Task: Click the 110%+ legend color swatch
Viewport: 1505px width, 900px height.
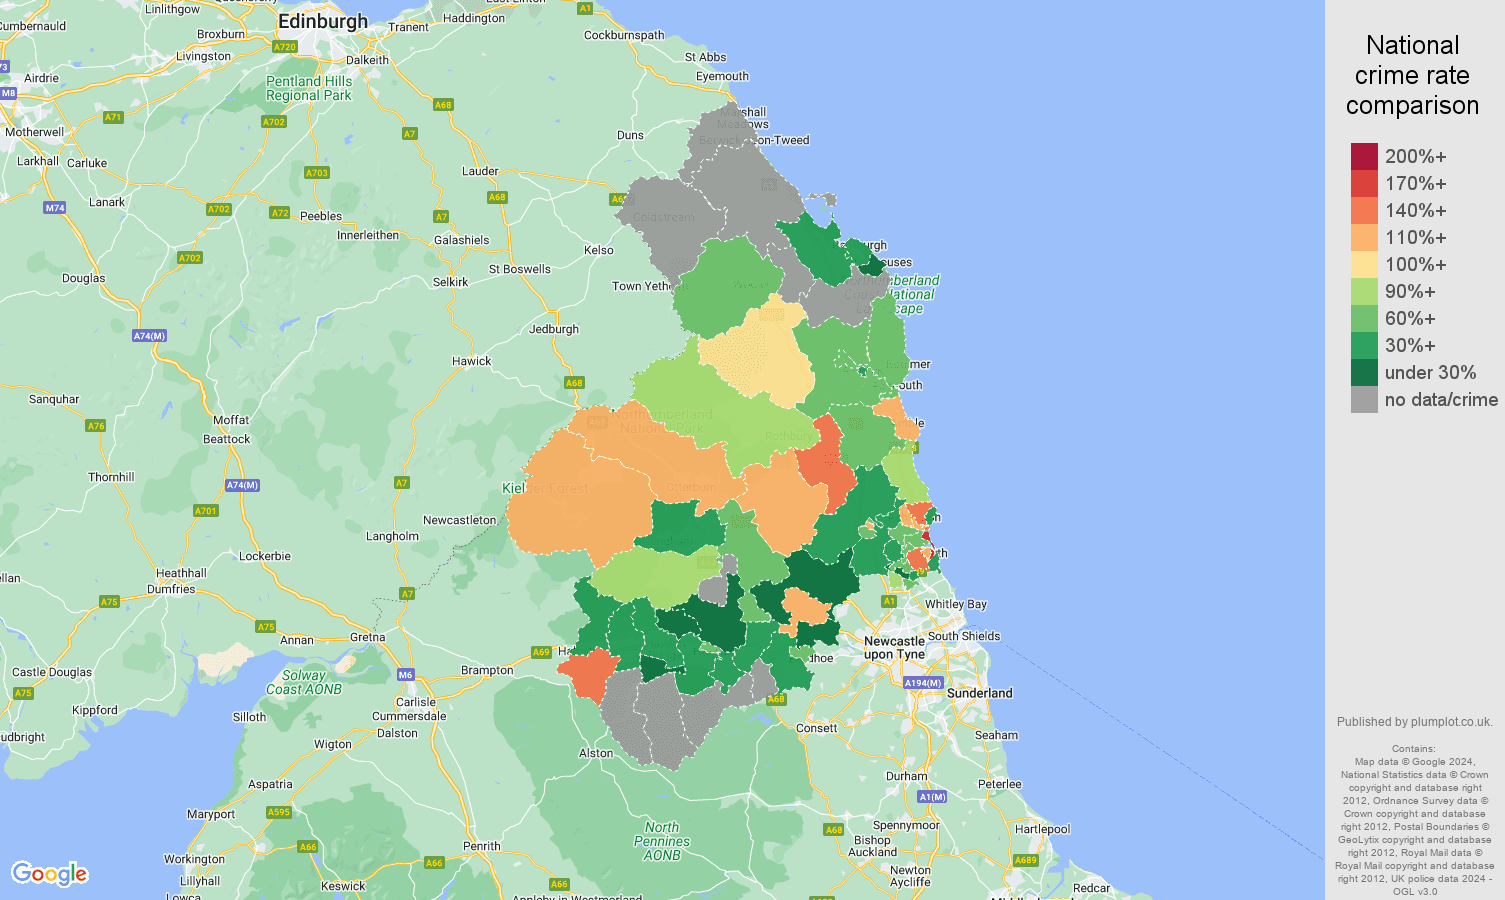Action: [x=1364, y=237]
